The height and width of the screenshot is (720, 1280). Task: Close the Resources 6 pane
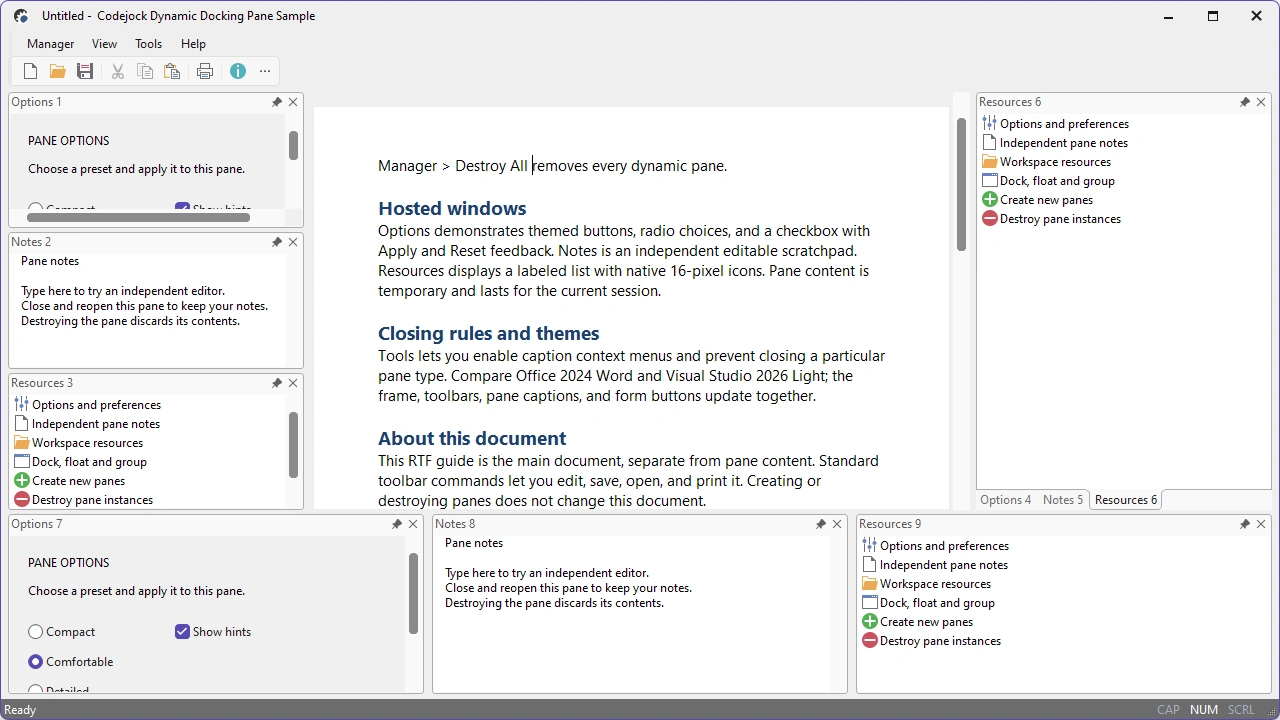[1261, 102]
